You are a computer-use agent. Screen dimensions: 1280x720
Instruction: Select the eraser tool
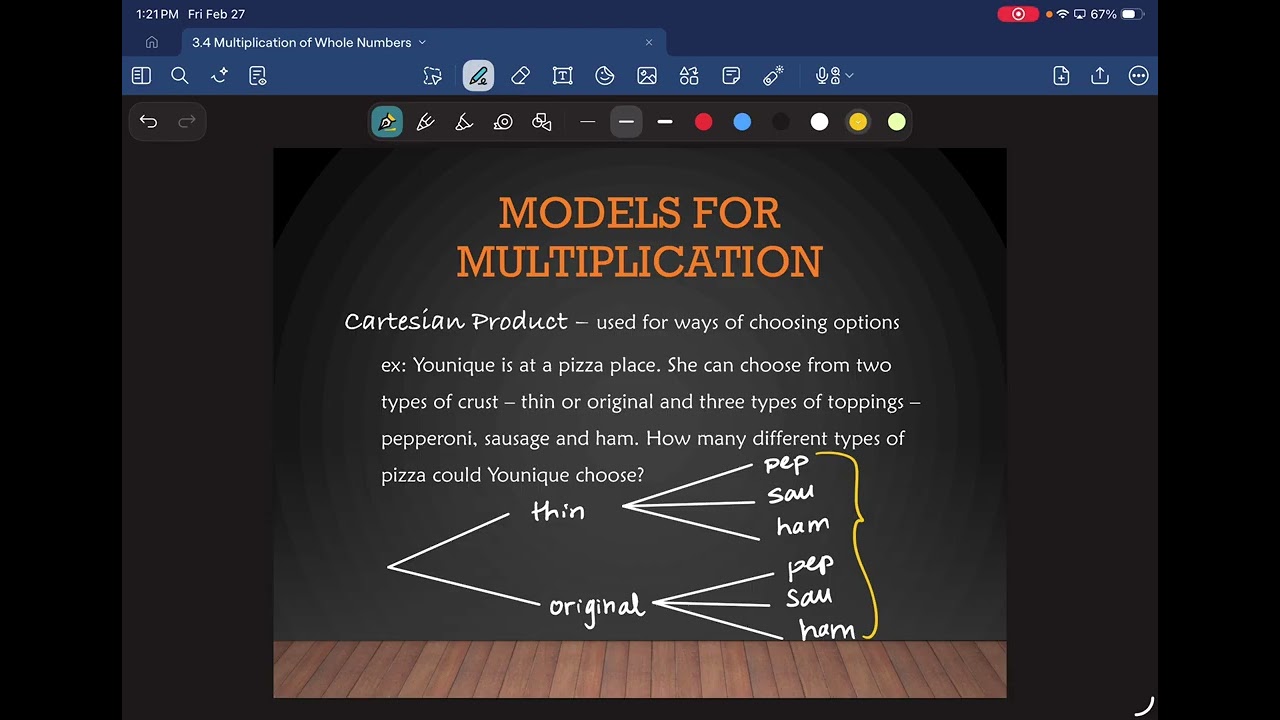(520, 76)
